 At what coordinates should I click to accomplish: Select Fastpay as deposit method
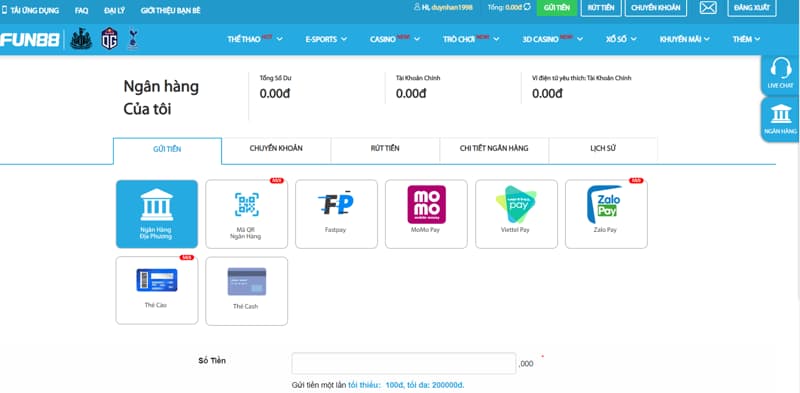pos(336,214)
